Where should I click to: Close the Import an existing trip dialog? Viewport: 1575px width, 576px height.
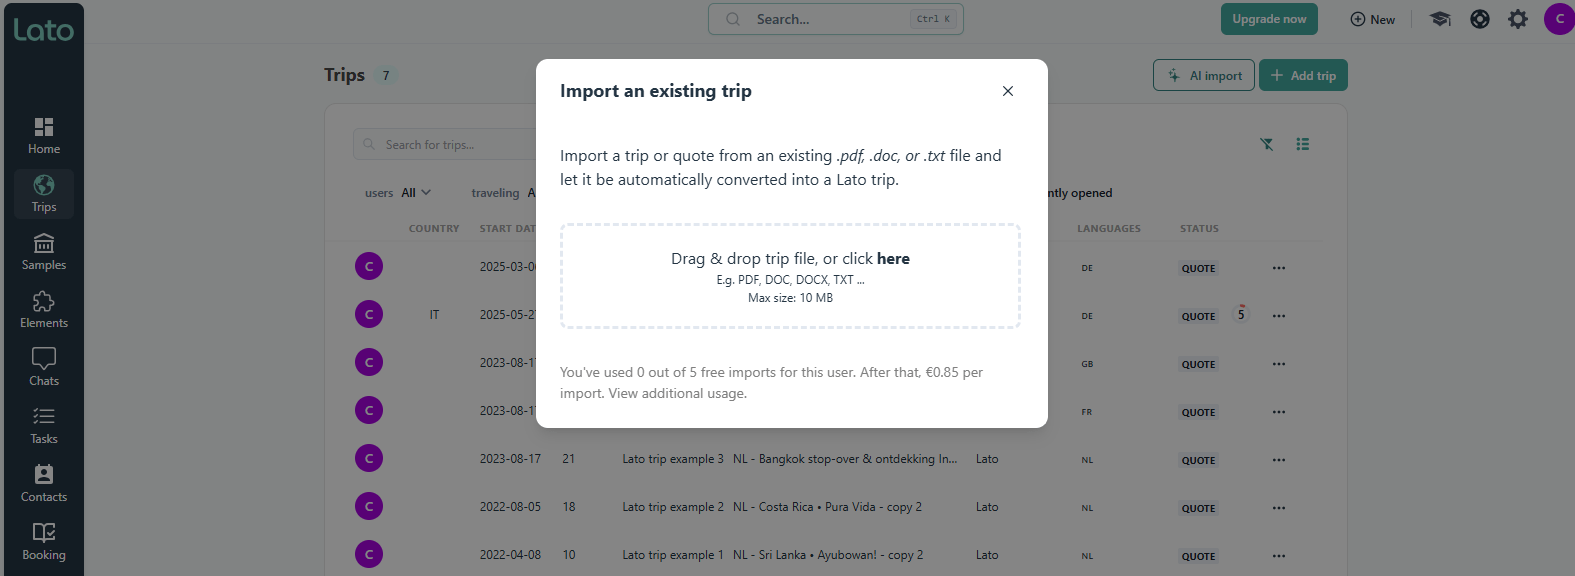[1008, 91]
